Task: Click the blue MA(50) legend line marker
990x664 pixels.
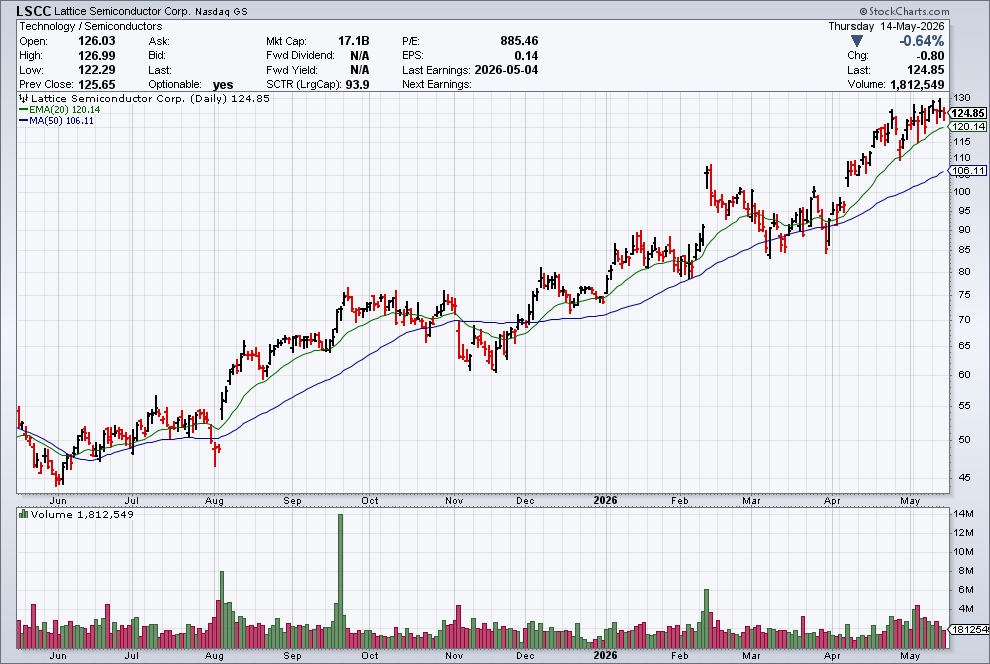Action: (23, 121)
